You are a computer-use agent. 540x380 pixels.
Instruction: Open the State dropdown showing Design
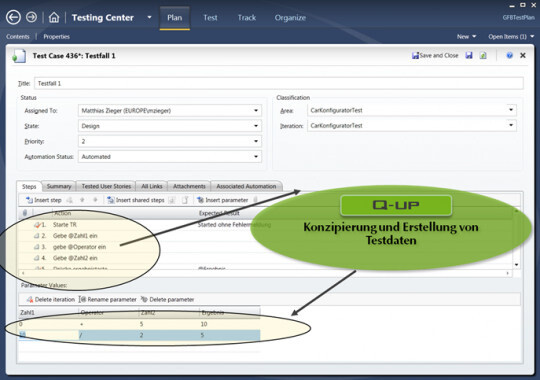(x=256, y=126)
